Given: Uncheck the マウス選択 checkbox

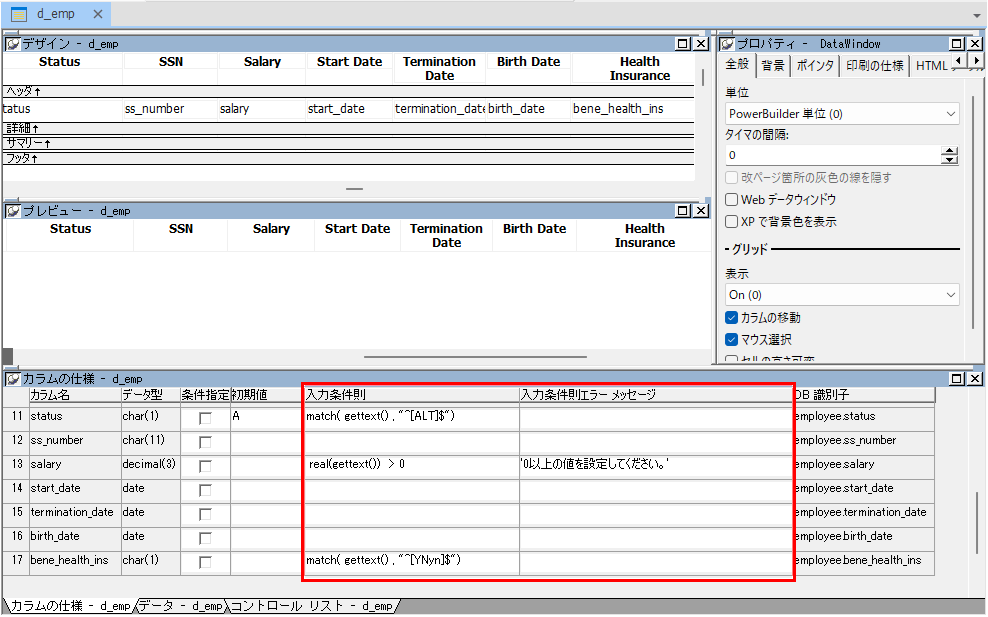Looking at the screenshot, I should point(732,340).
